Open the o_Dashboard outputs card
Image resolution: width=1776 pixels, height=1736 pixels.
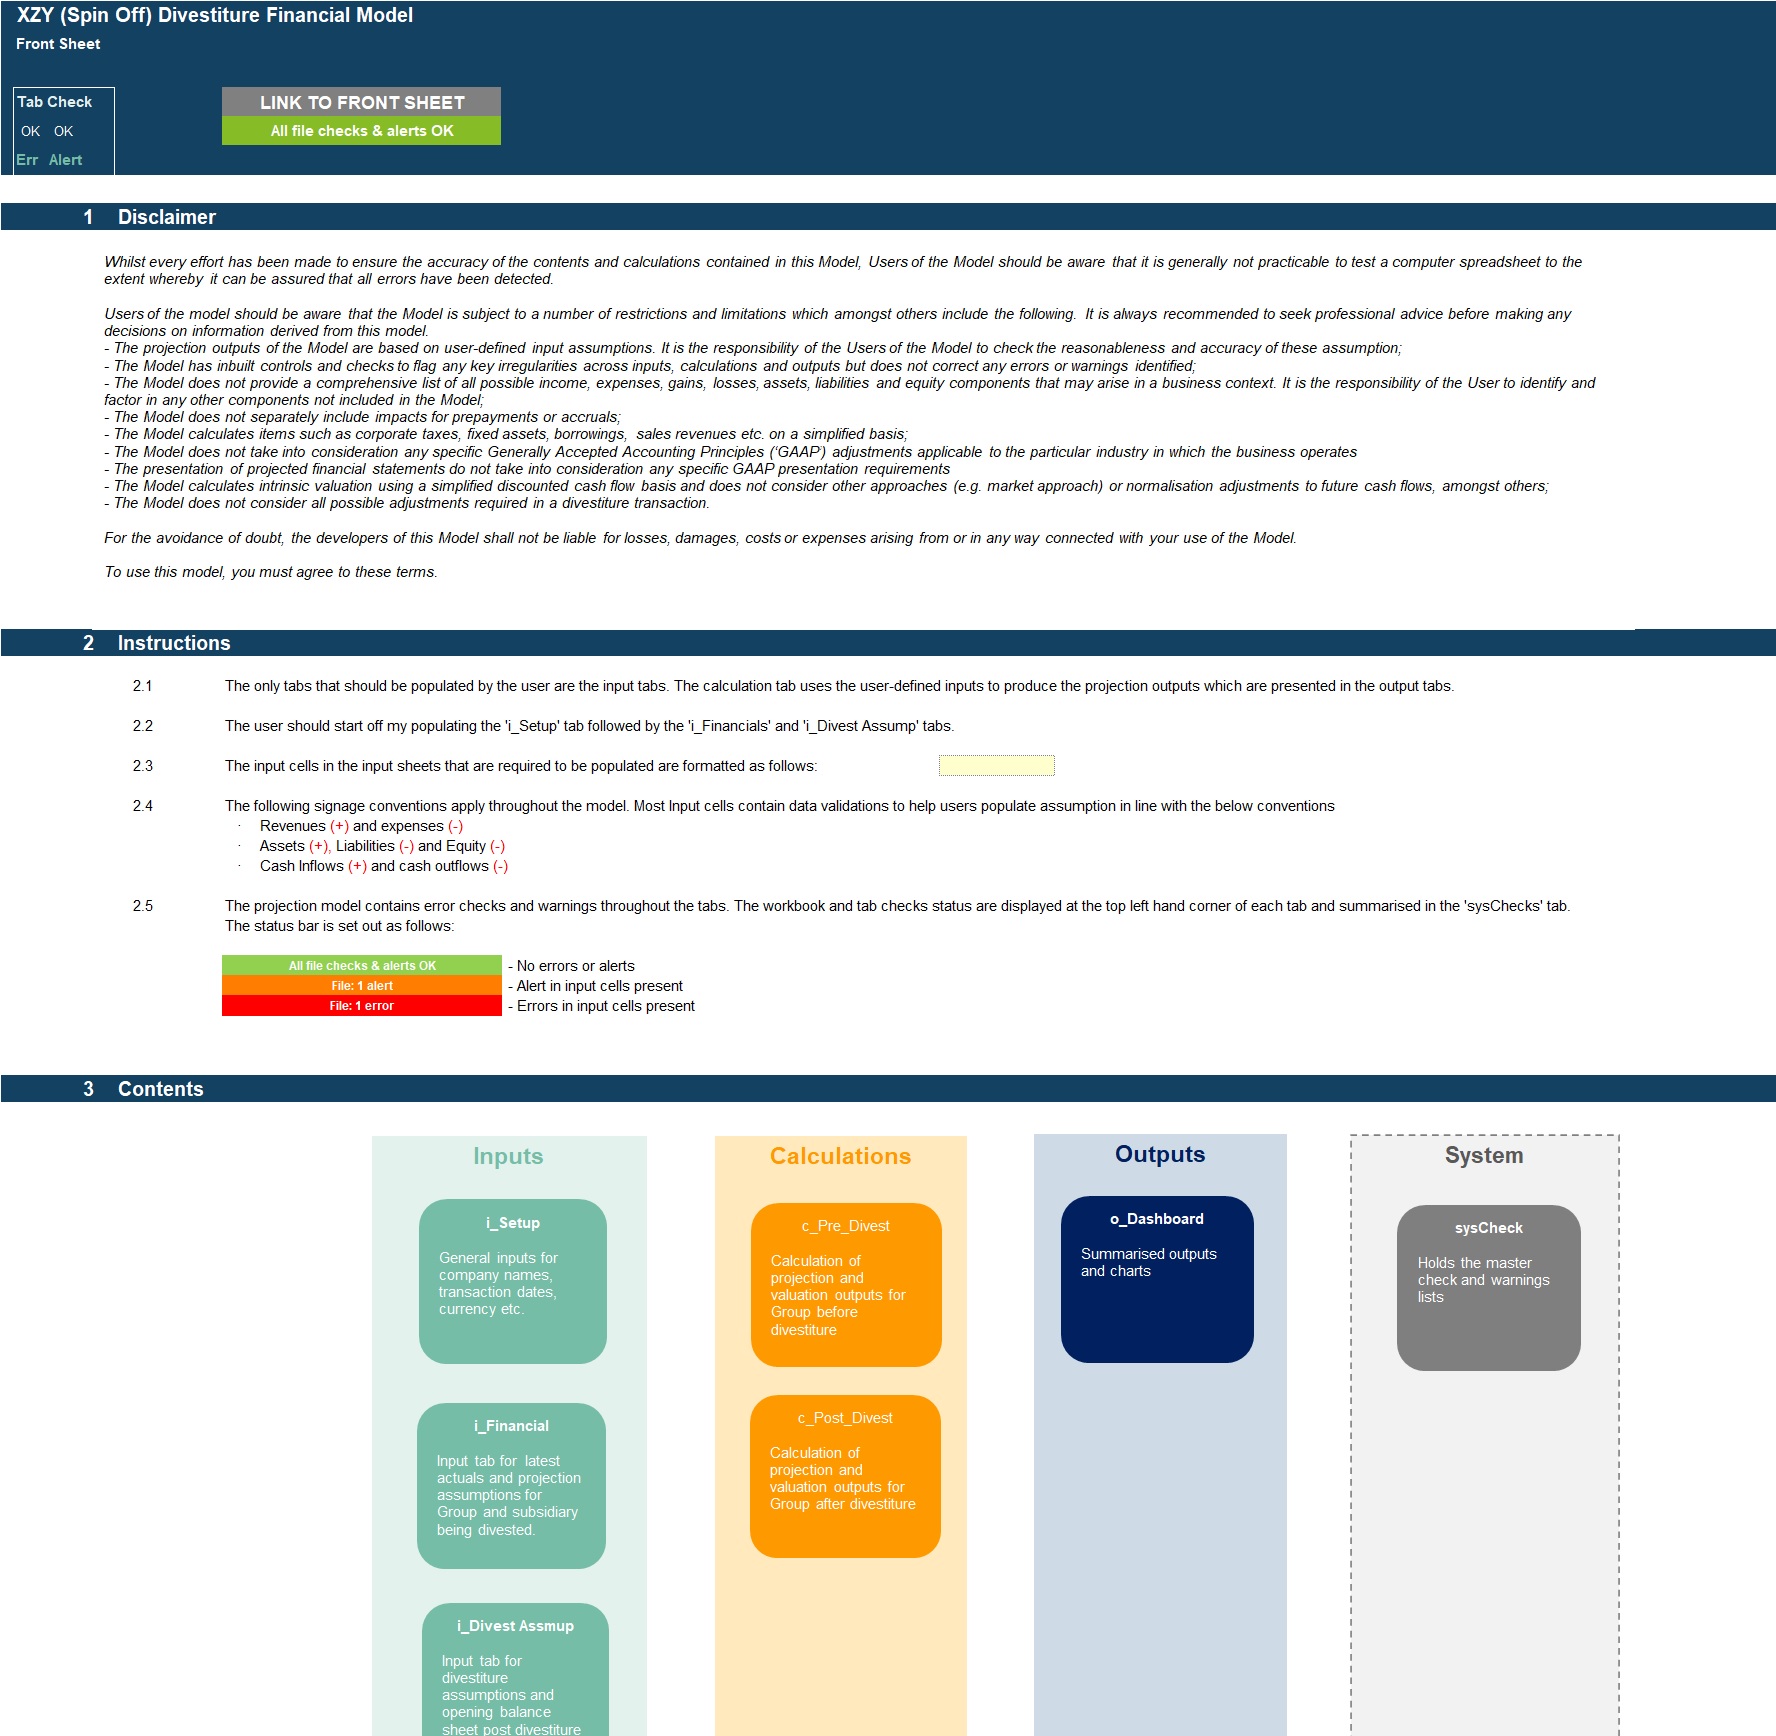click(x=1157, y=1279)
